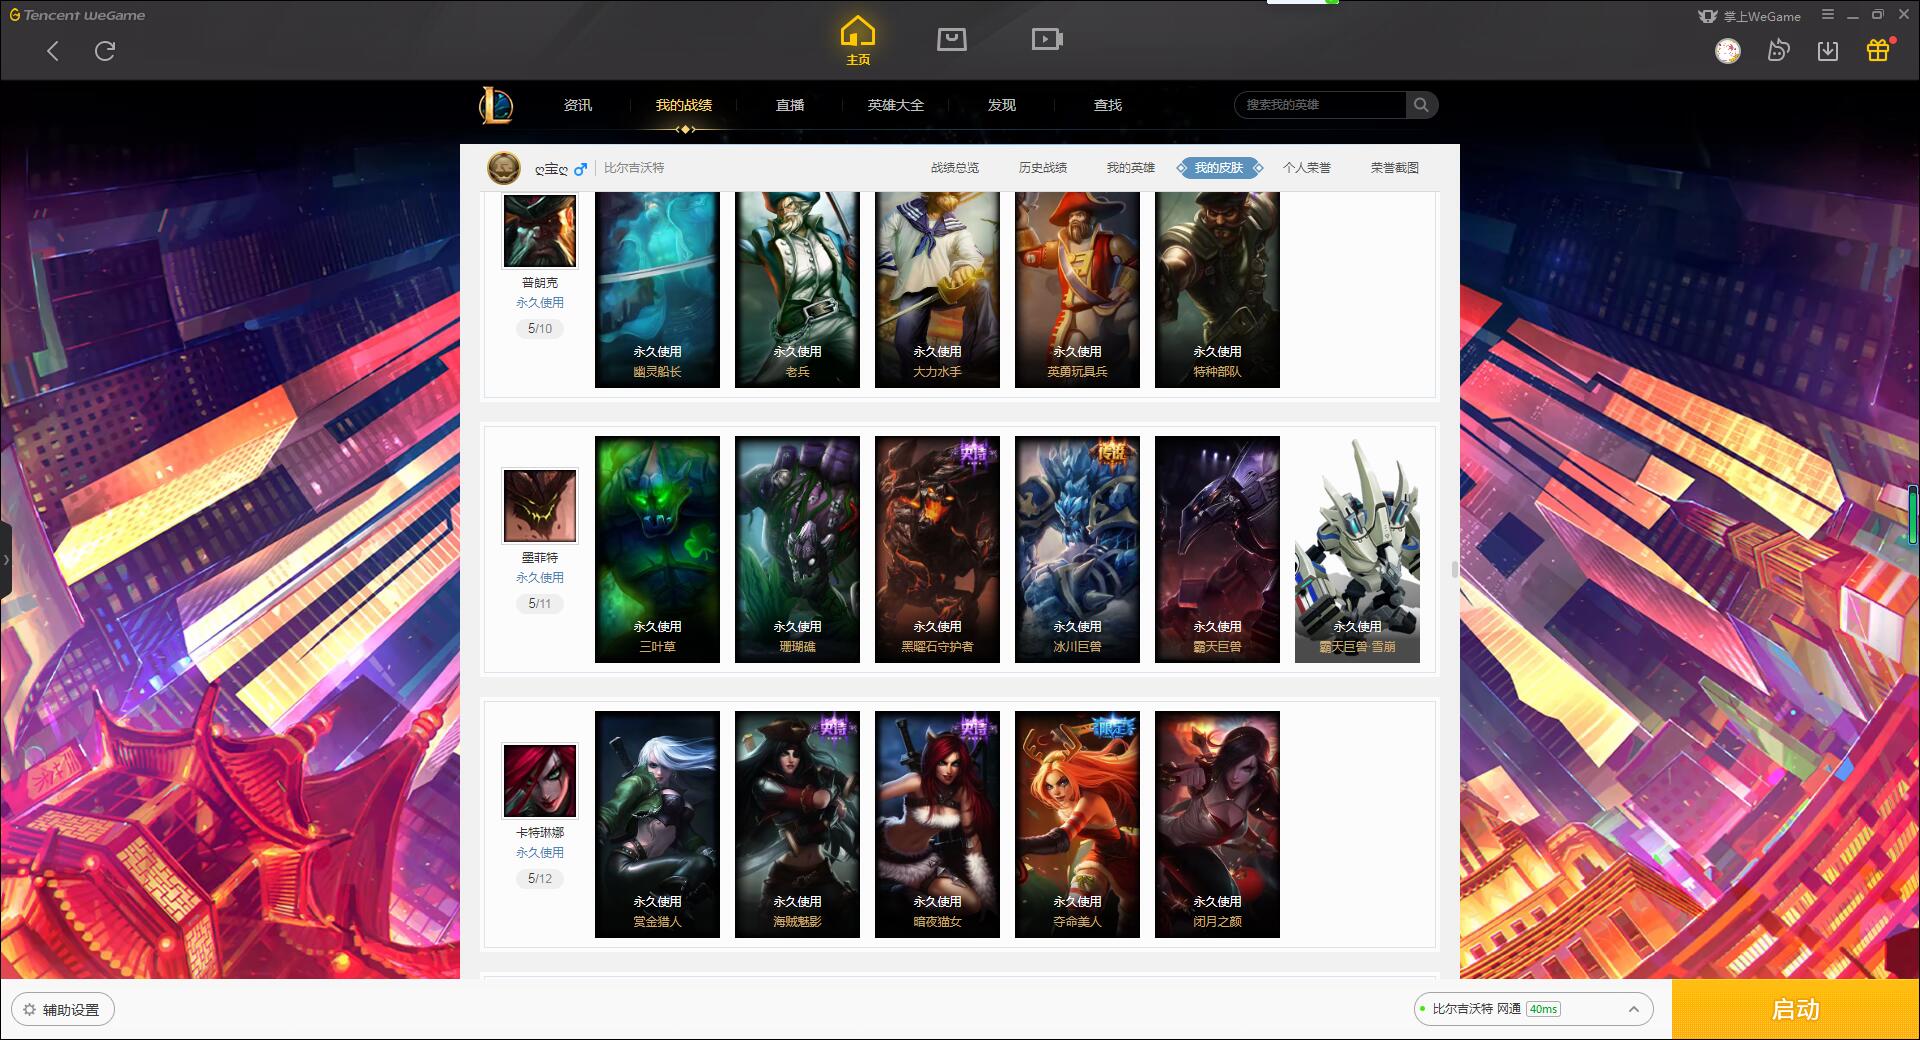The width and height of the screenshot is (1920, 1040).
Task: Click the League of Legends logo
Action: tap(496, 105)
